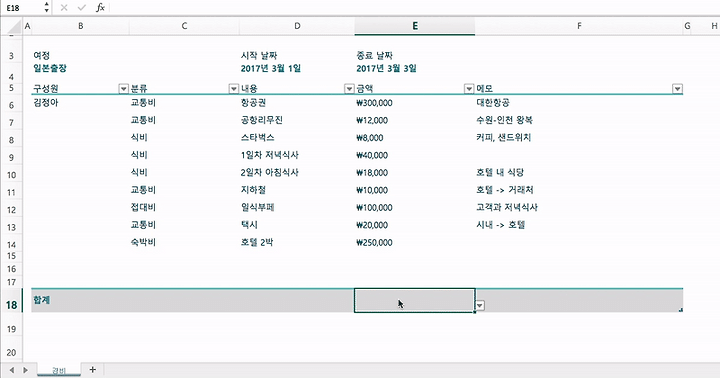Click the 일본출장 trip name cell
The image size is (720, 378).
tap(50, 68)
